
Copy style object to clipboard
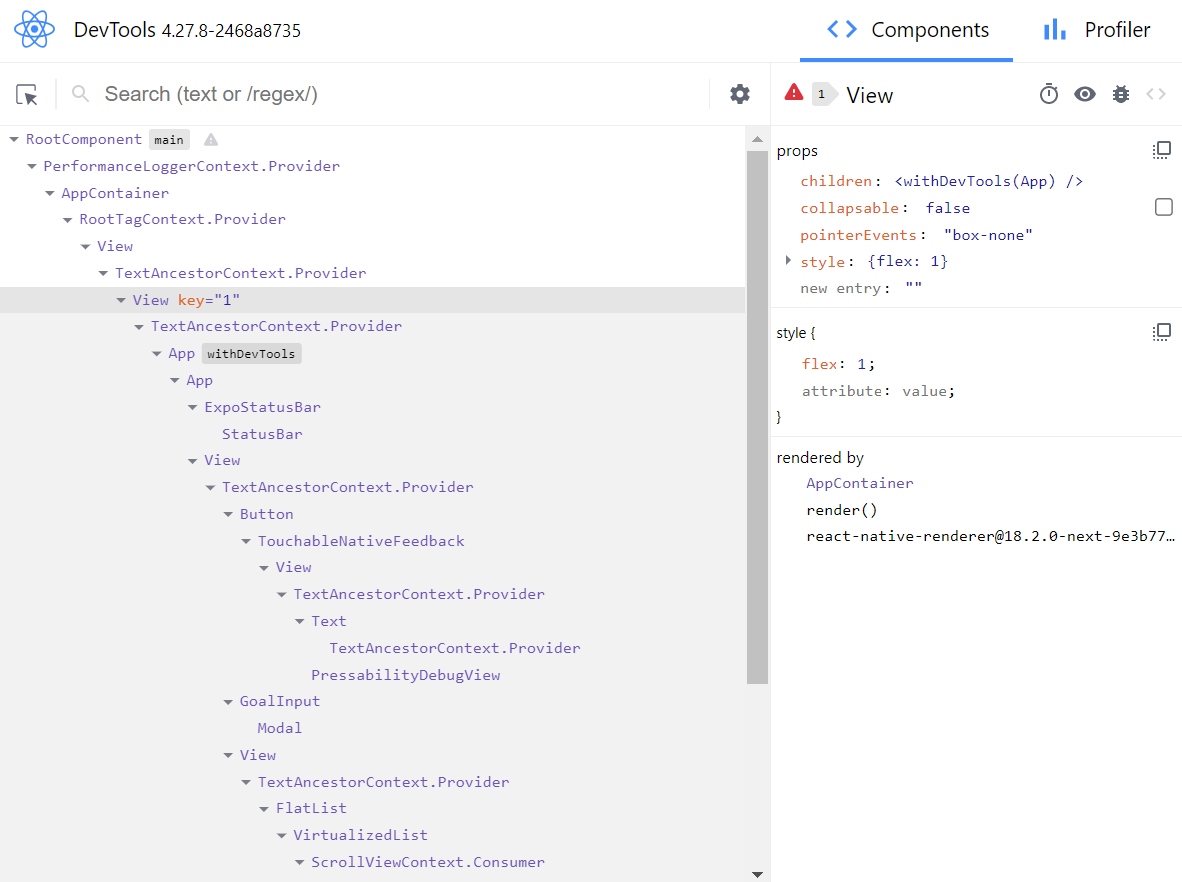pos(1162,332)
